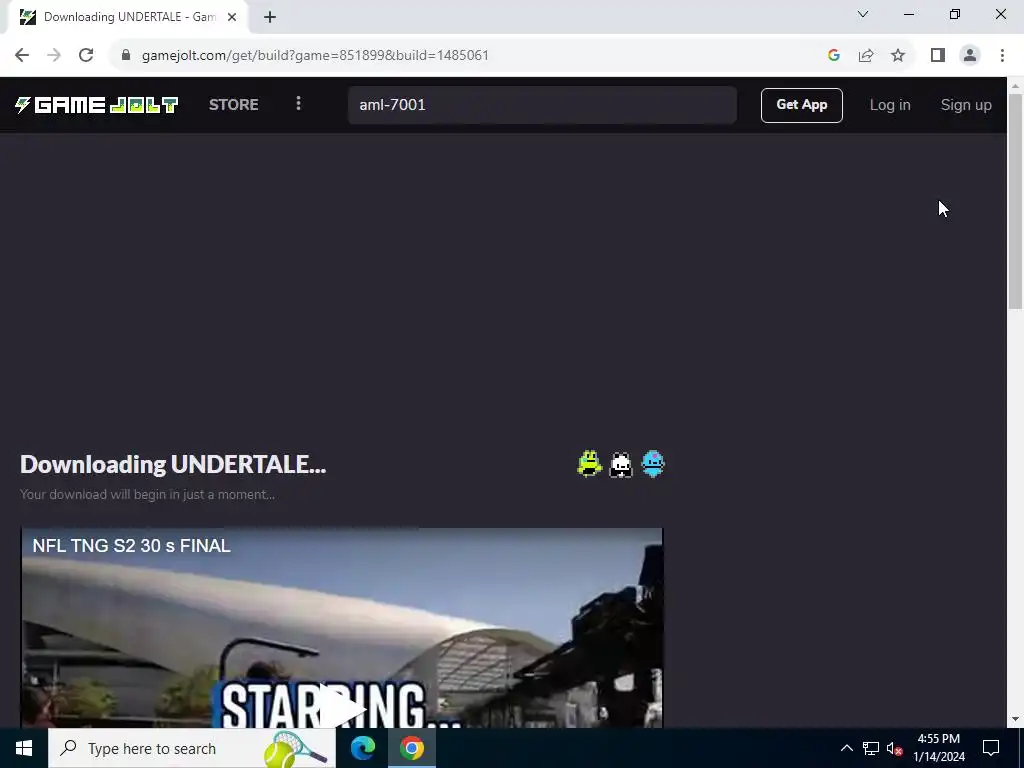The height and width of the screenshot is (768, 1024).
Task: Bookmark this page with star icon
Action: (898, 55)
